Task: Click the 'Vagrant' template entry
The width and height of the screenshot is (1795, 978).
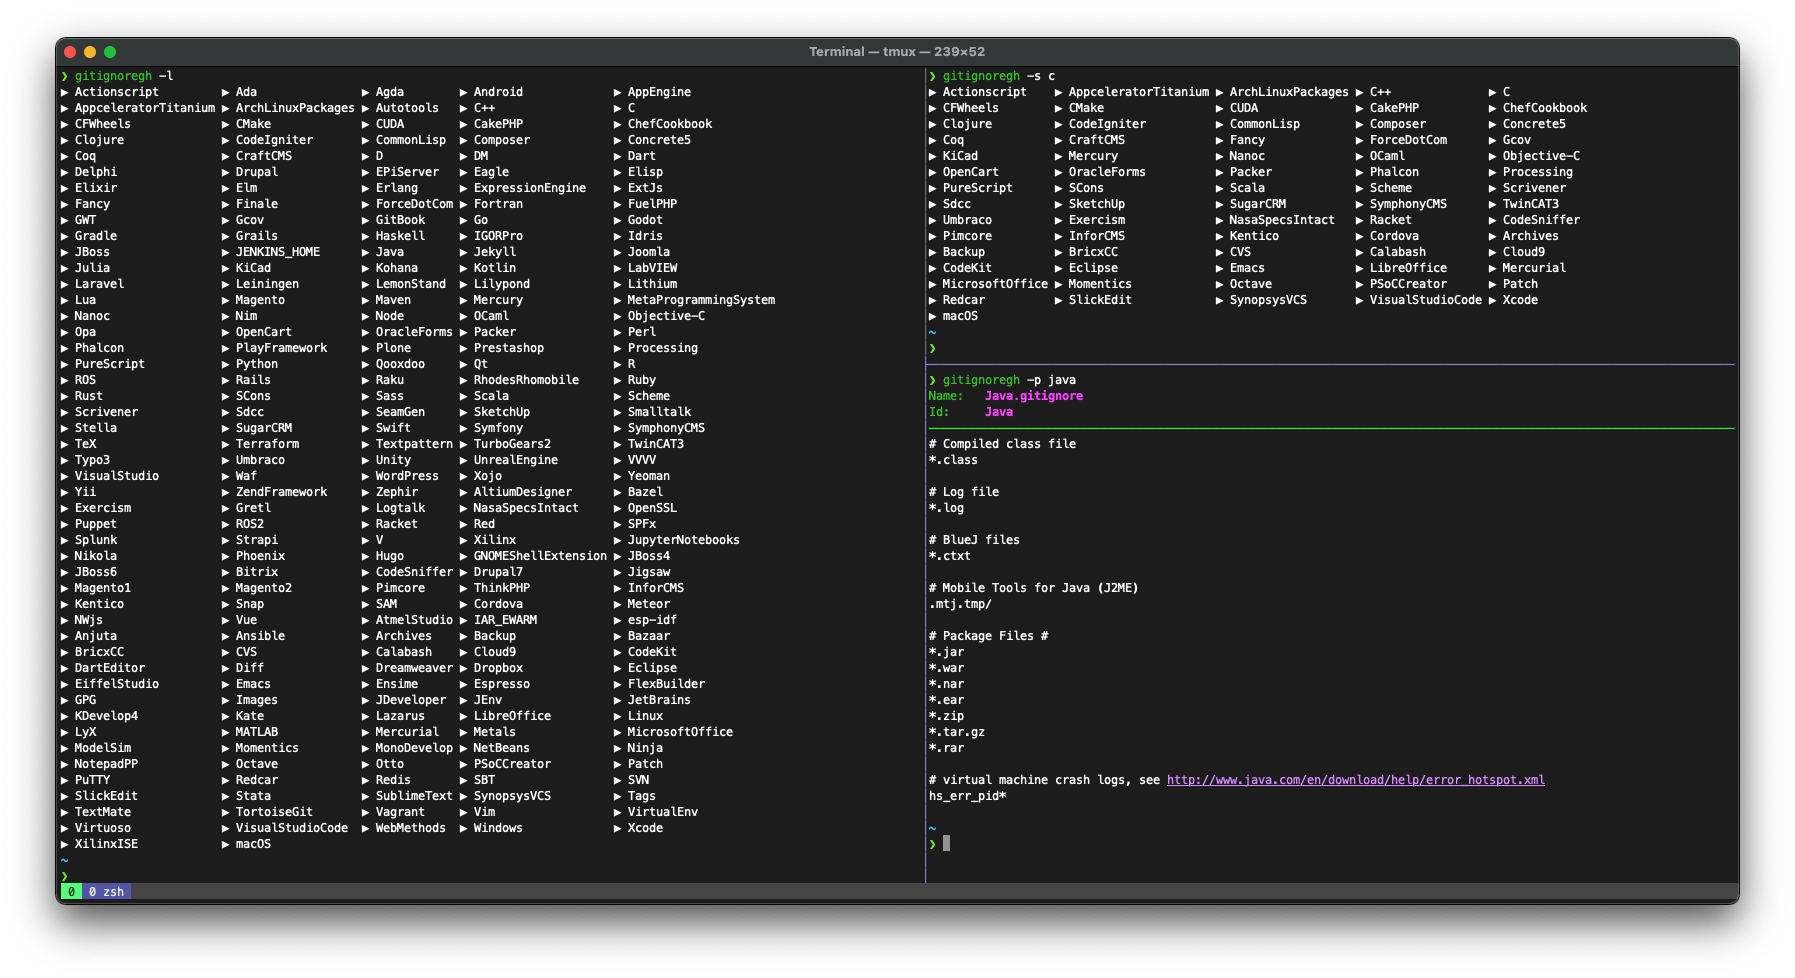Action: pos(400,812)
